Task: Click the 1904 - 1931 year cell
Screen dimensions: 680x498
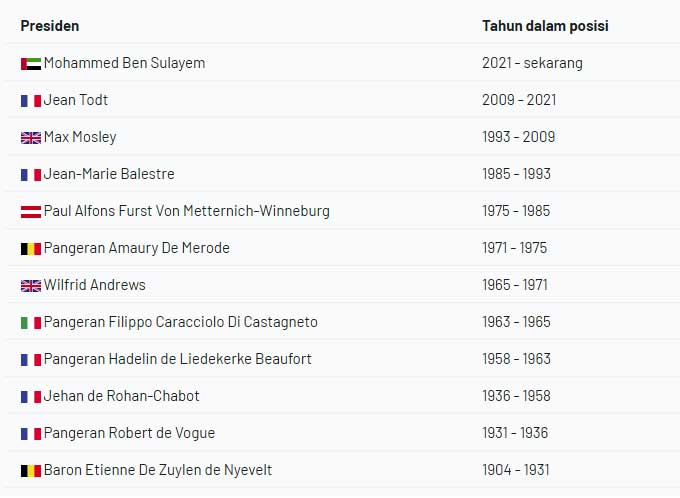Action: [516, 470]
